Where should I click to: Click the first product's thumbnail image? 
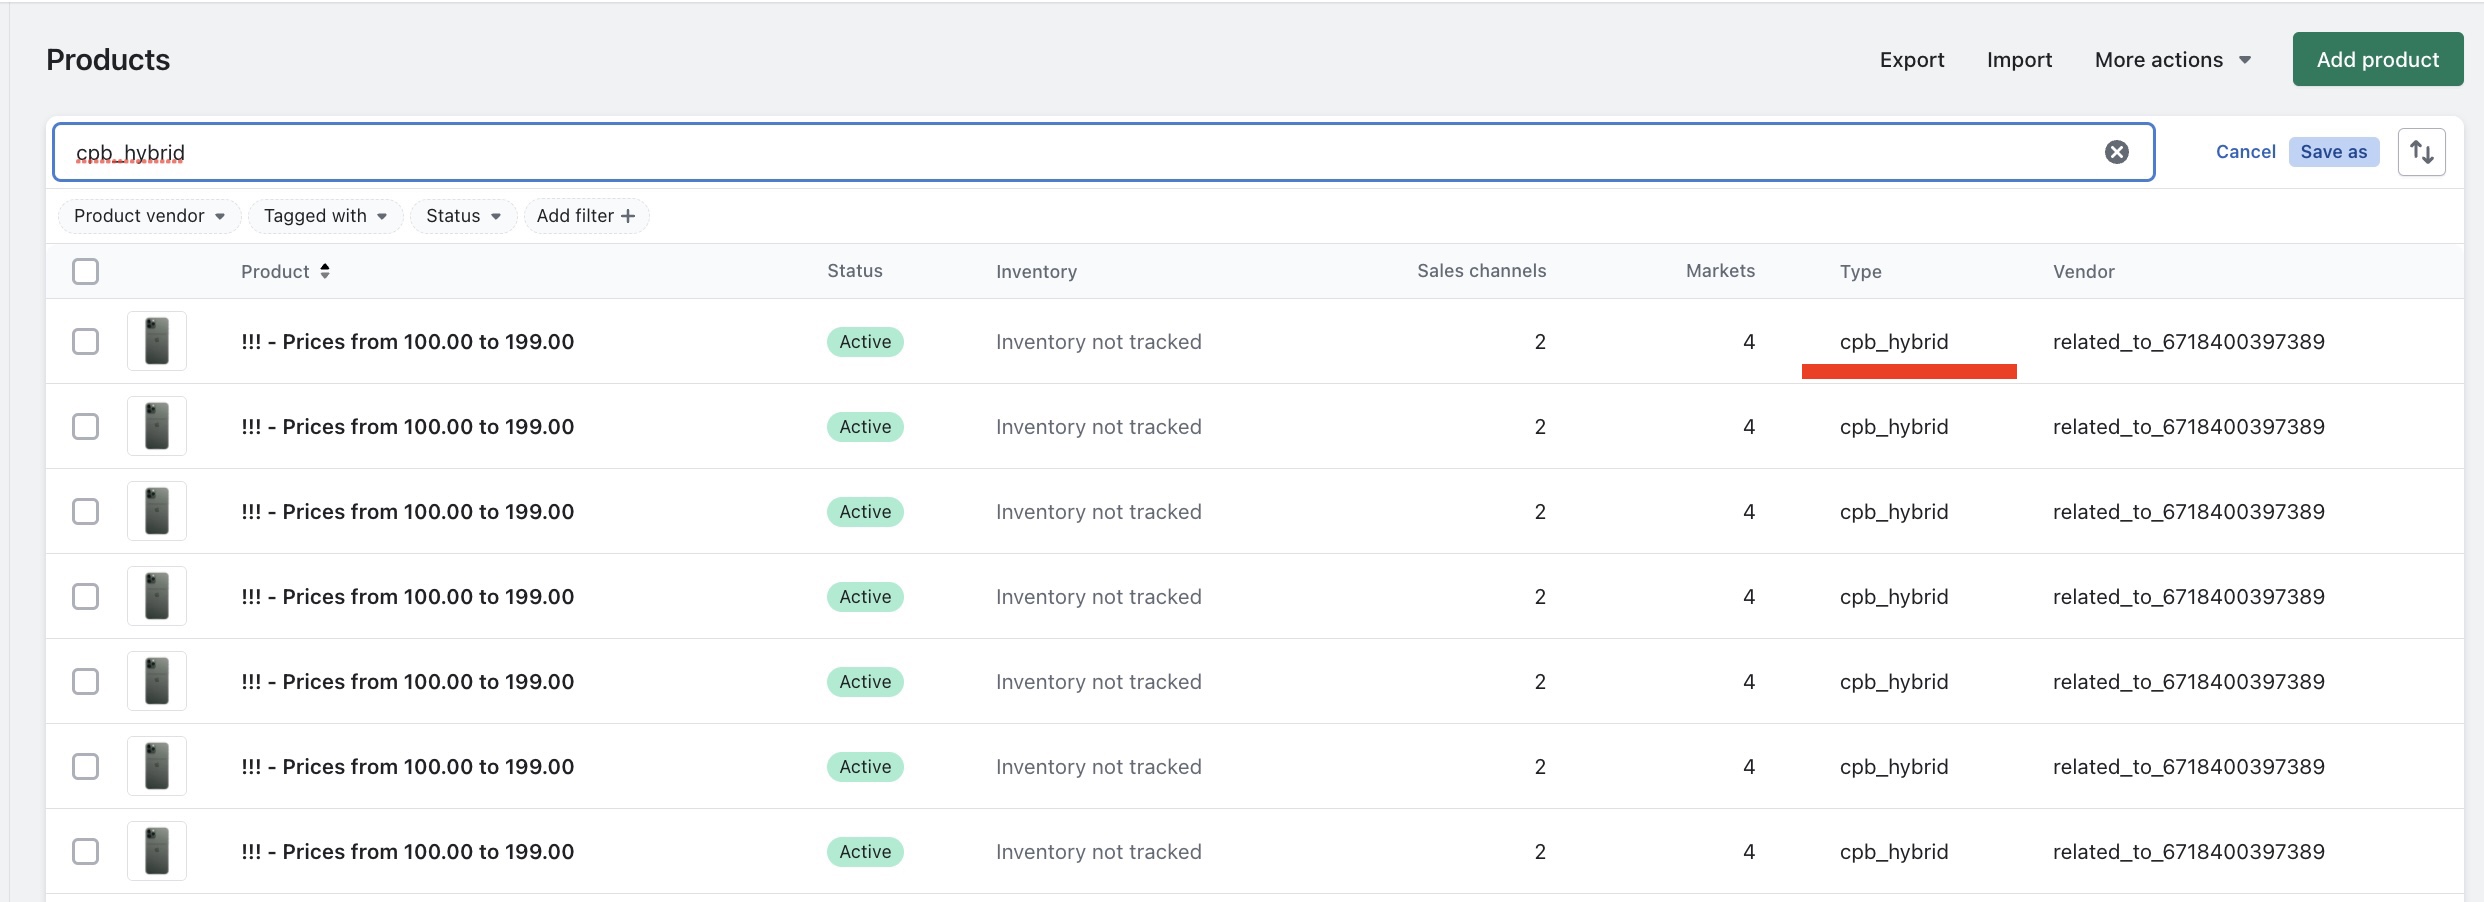coord(156,341)
